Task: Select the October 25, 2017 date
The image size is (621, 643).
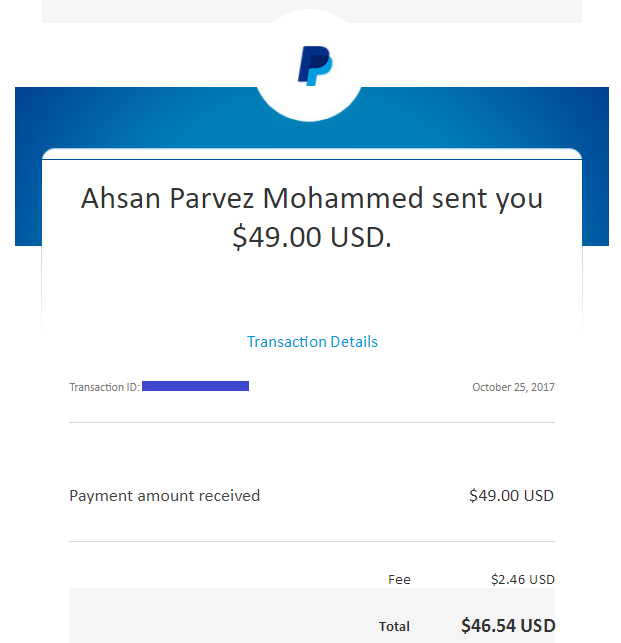Action: coord(513,387)
